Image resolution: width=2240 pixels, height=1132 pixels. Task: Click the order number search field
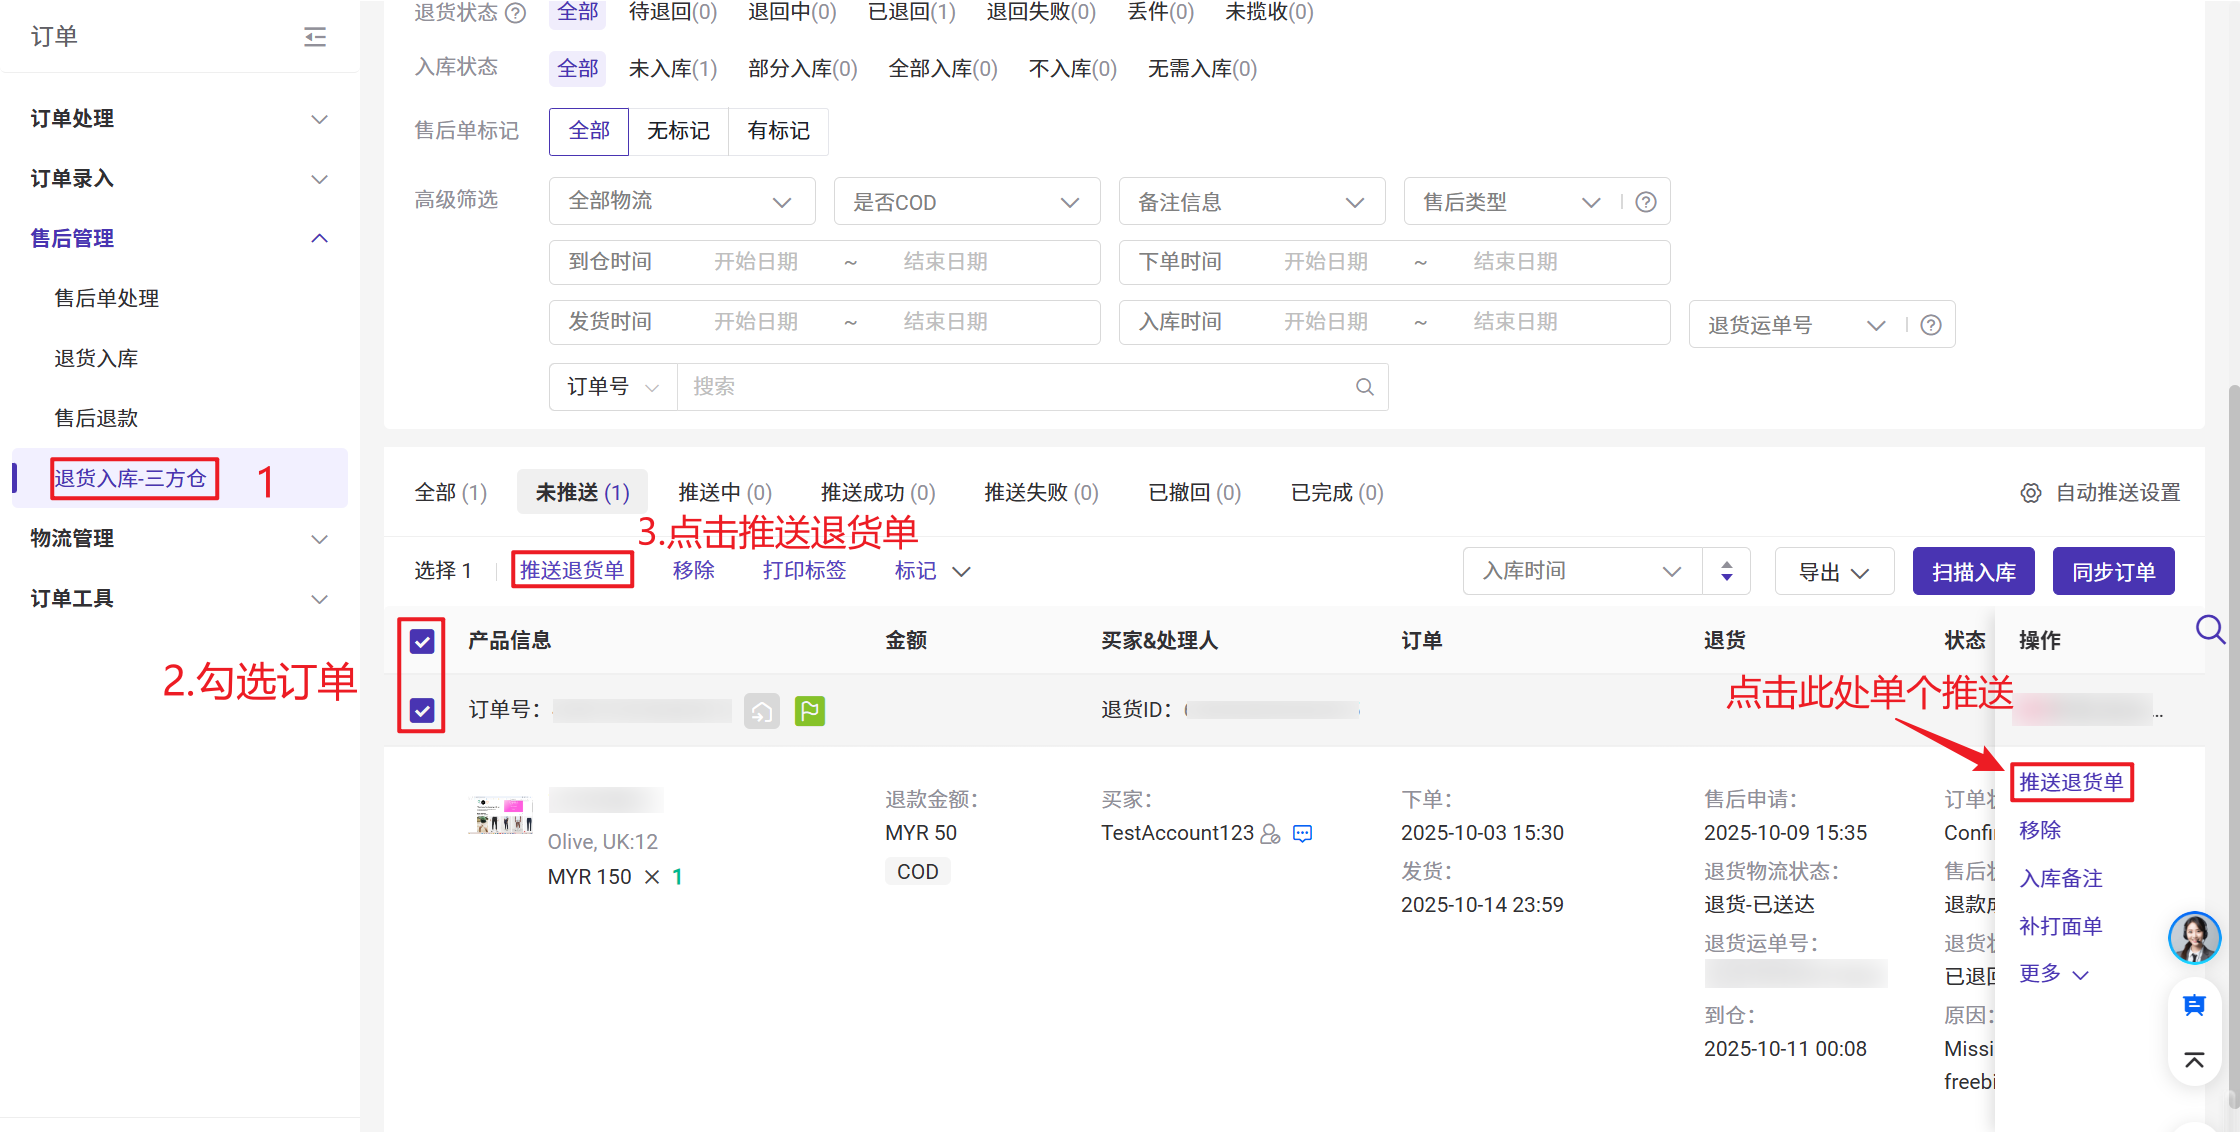1015,387
